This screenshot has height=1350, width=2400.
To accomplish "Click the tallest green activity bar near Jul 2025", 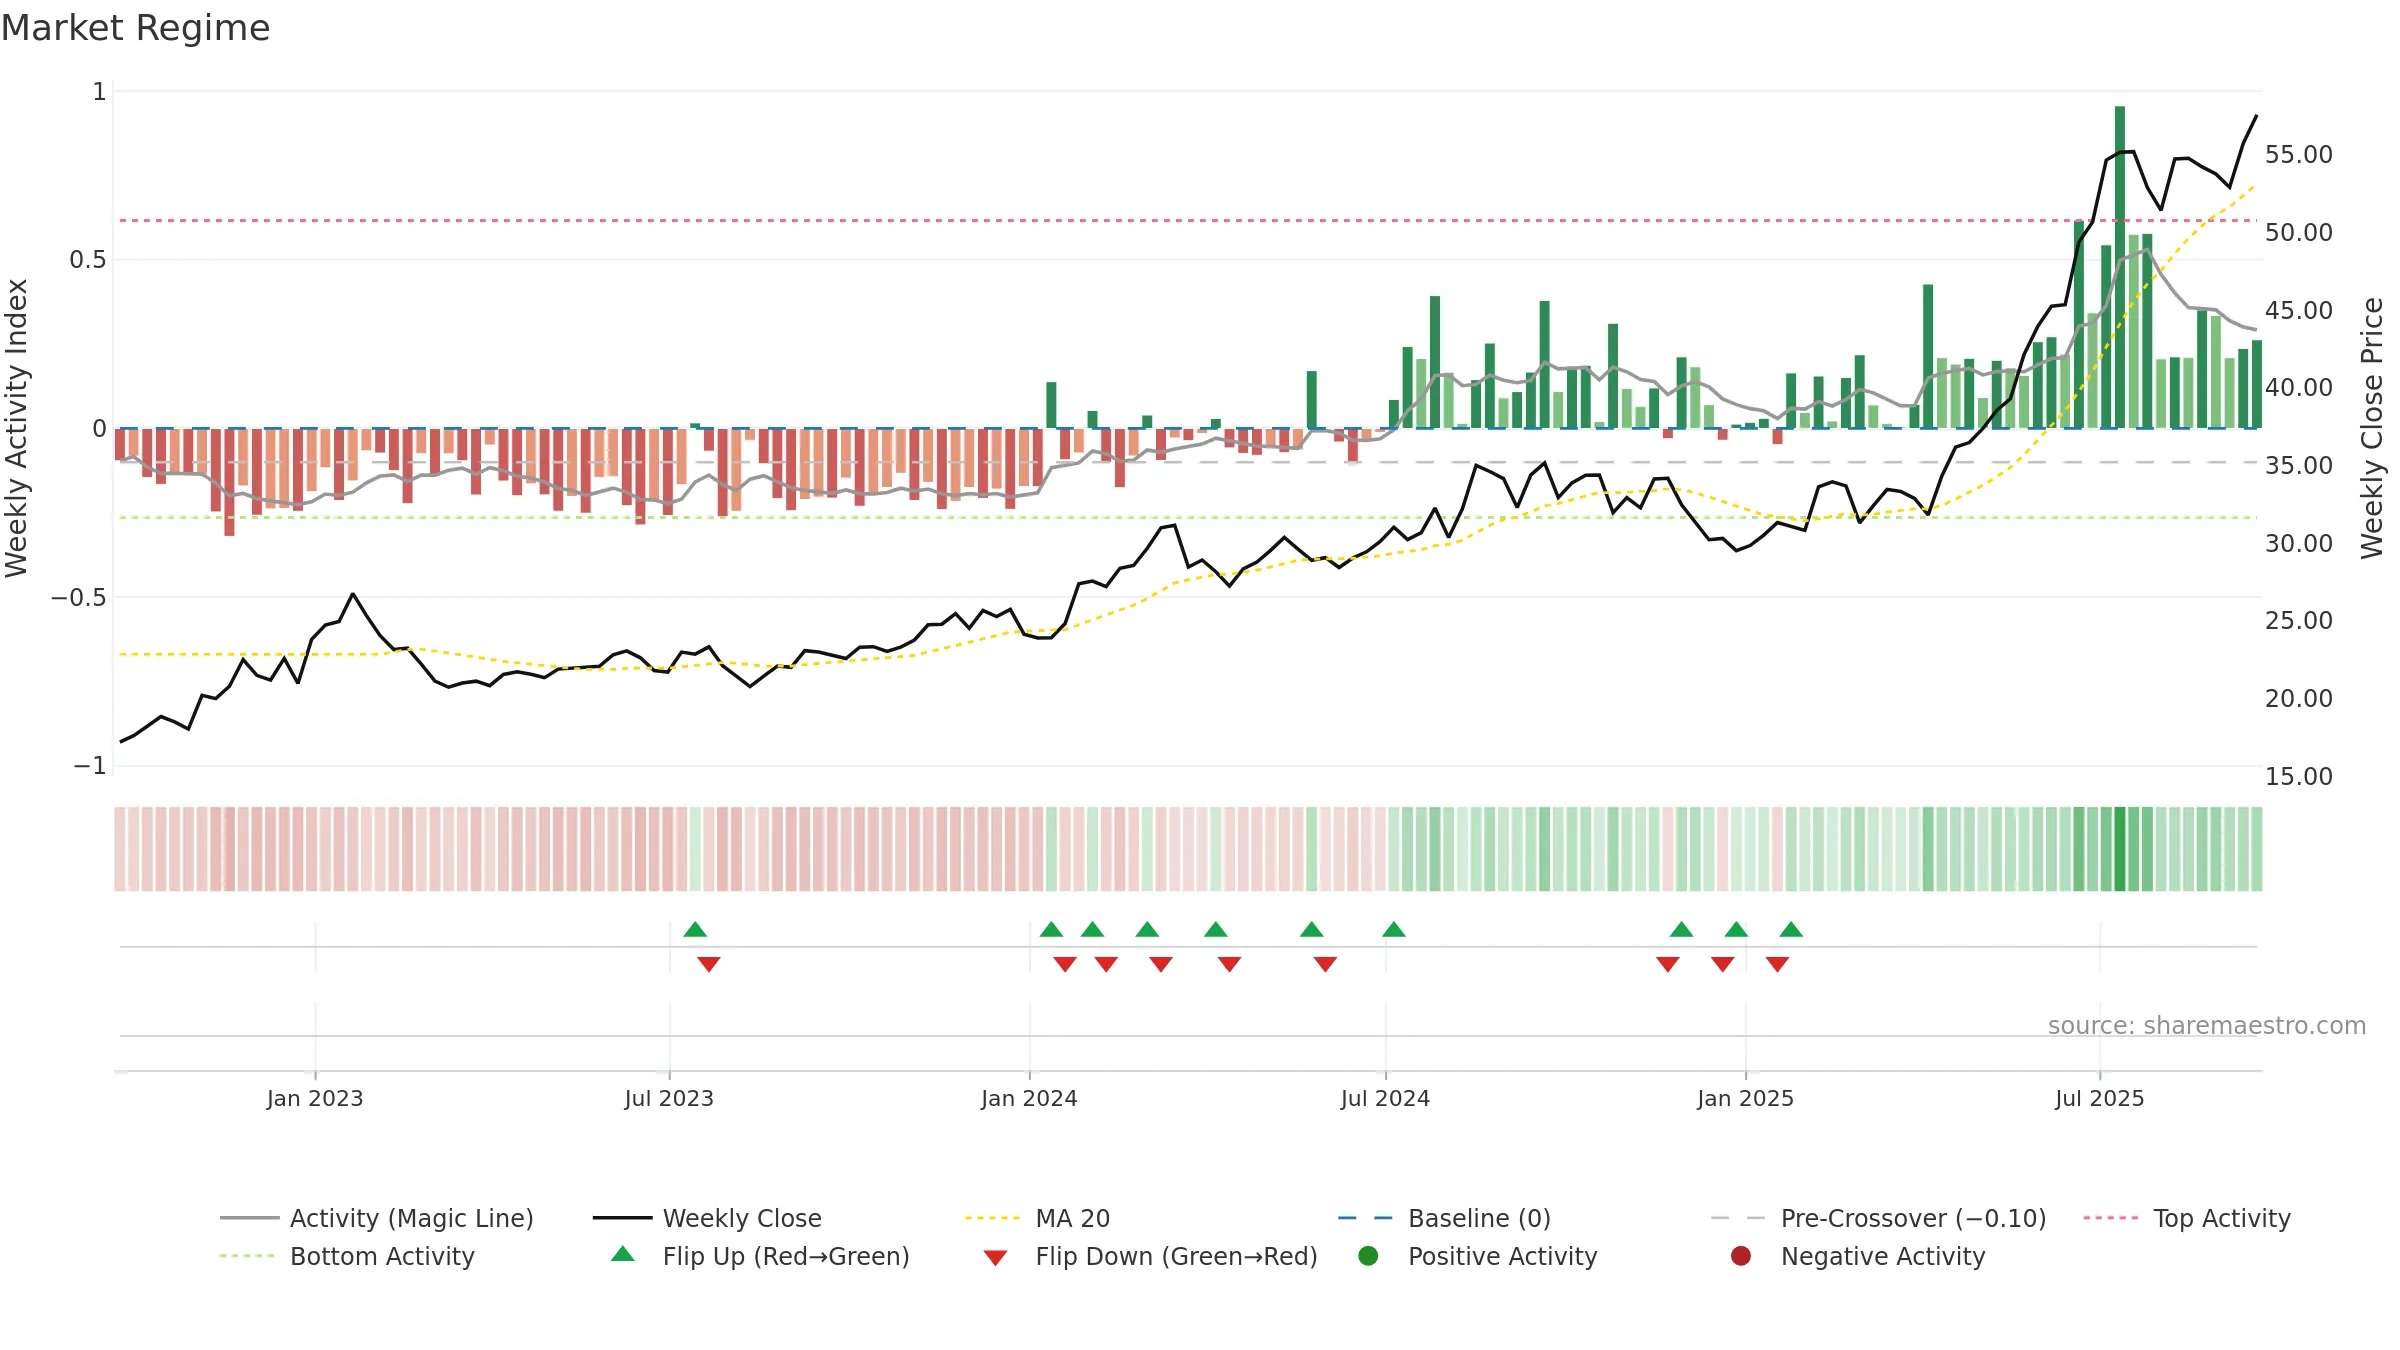I will [2120, 267].
